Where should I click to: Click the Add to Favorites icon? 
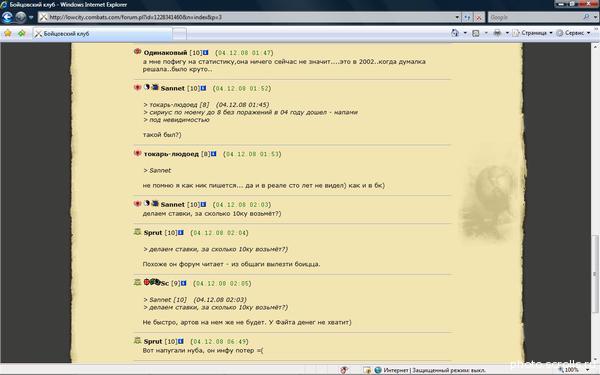(x=22, y=33)
